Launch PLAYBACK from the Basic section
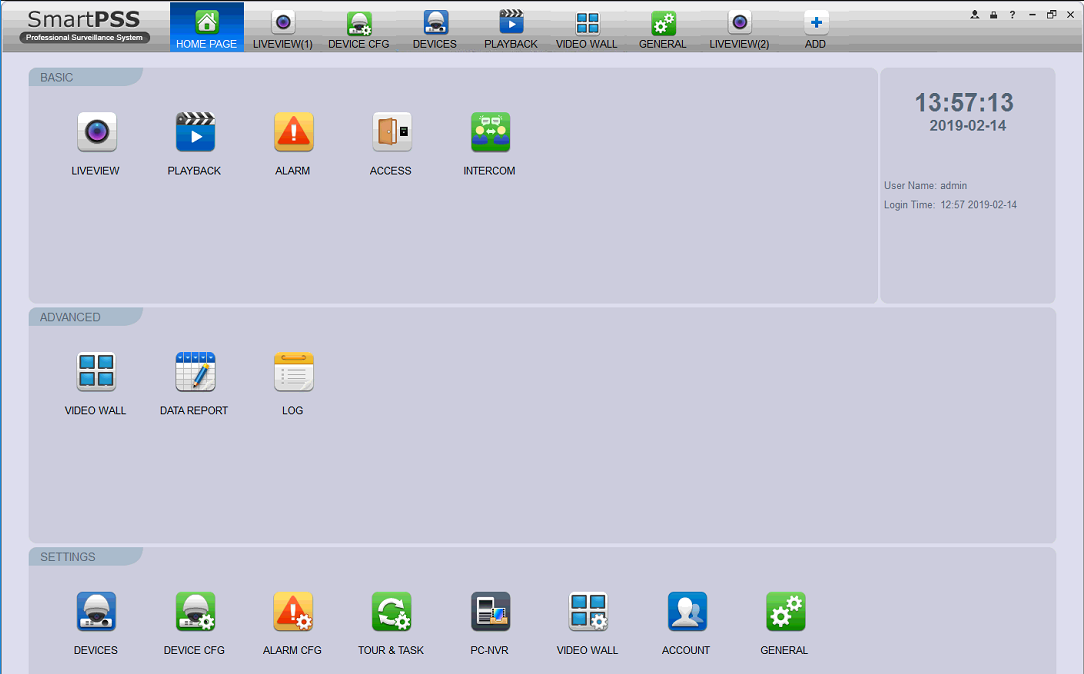1084x674 pixels. [x=195, y=132]
